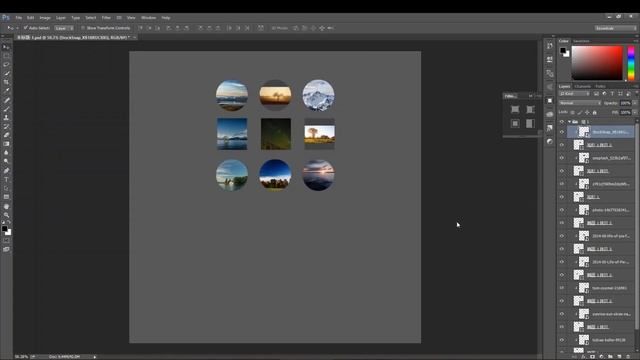This screenshot has height=360, width=640.
Task: Filter layers by type layers icon
Action: tap(612, 94)
